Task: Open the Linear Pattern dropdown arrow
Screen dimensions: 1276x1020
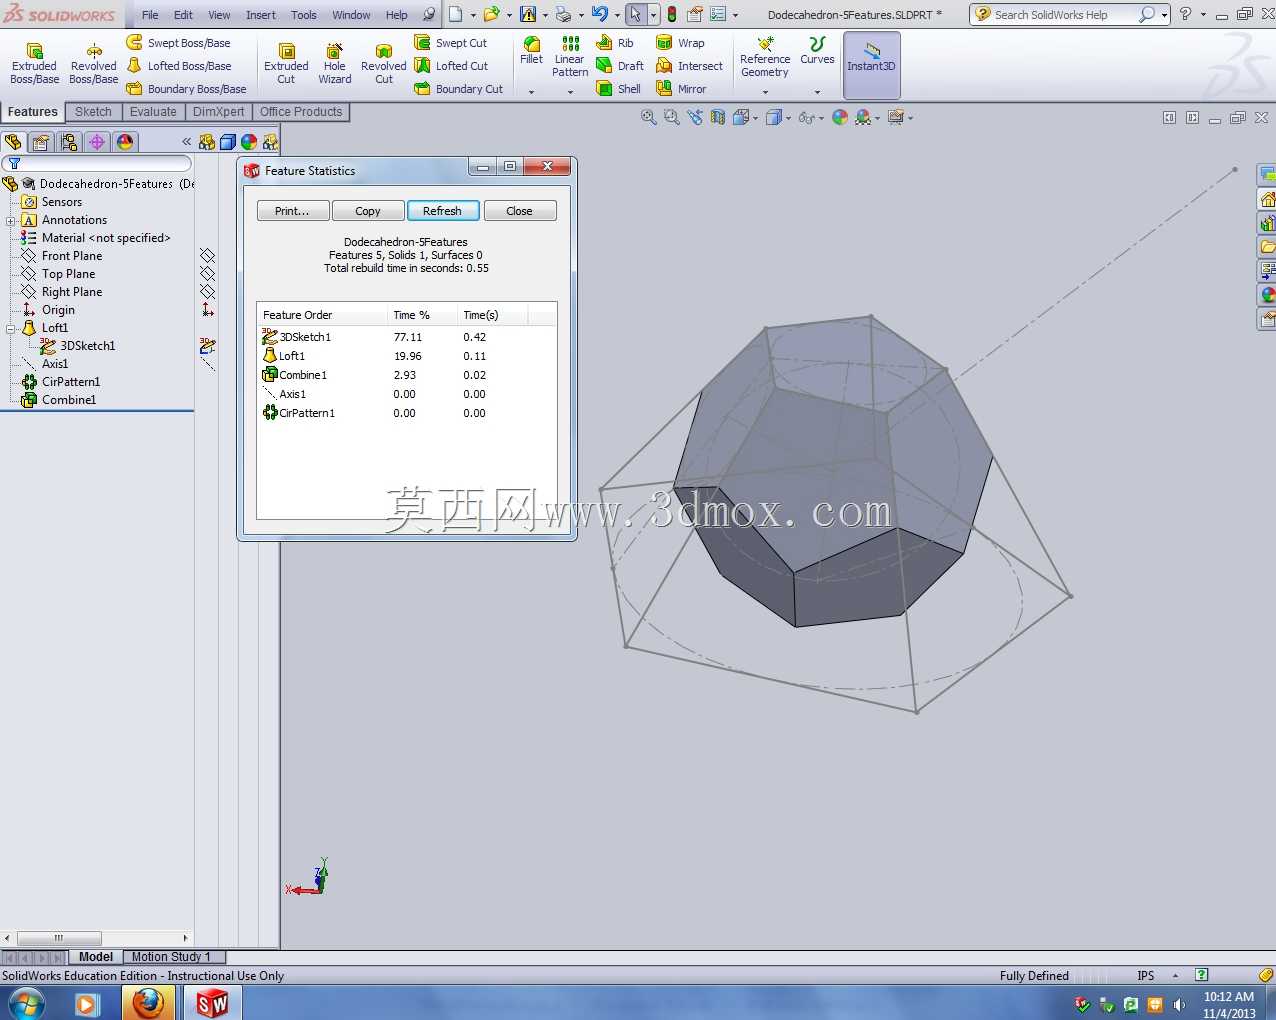Action: pos(570,92)
